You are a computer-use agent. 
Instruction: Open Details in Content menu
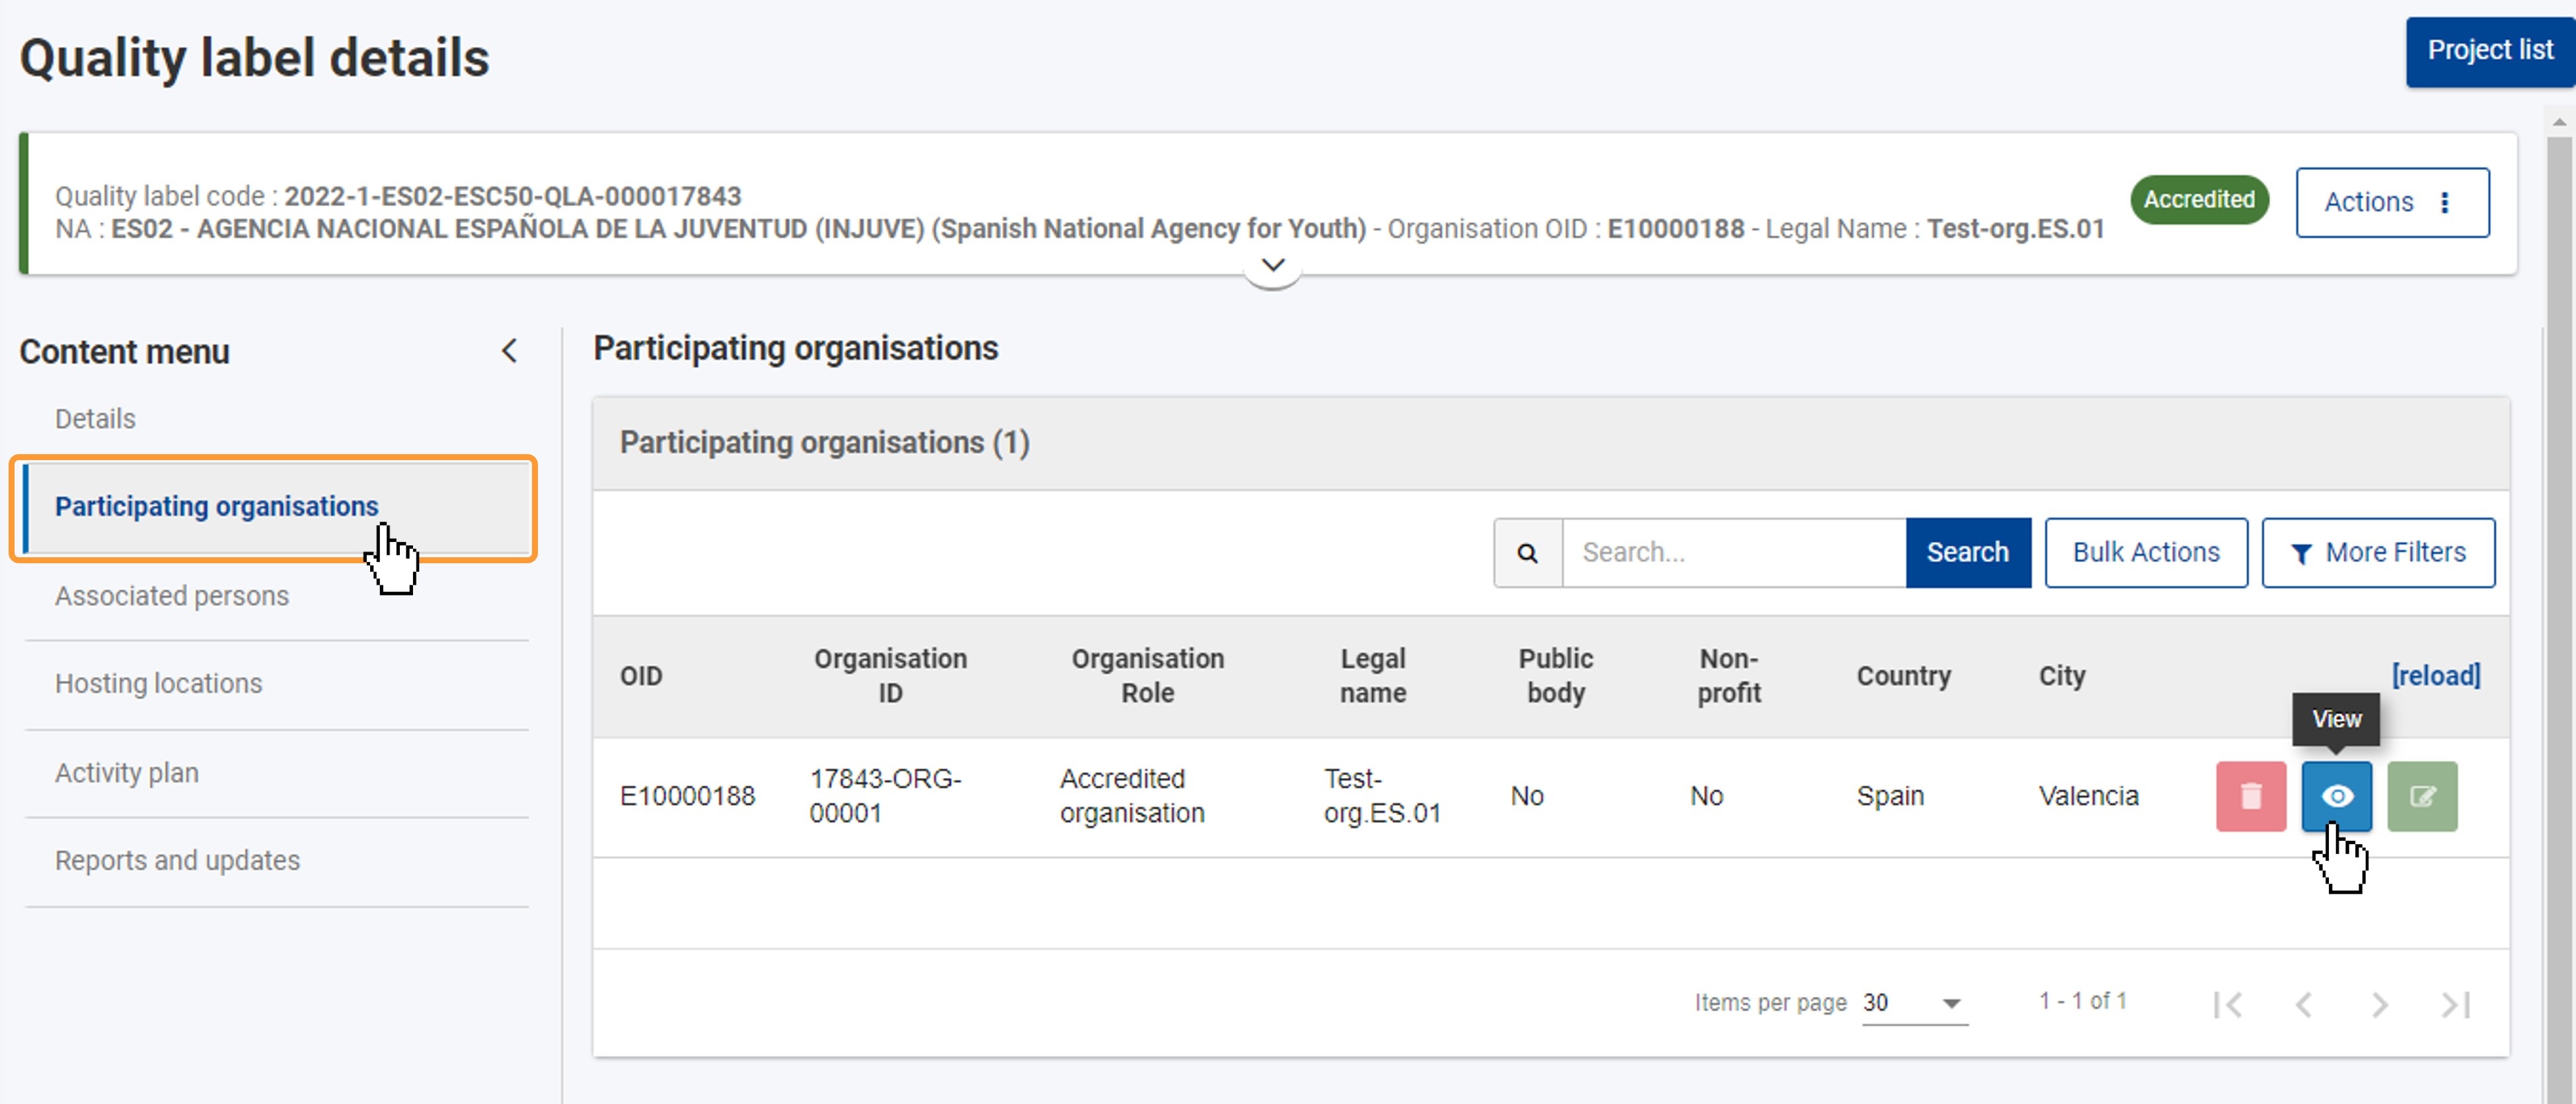[95, 419]
